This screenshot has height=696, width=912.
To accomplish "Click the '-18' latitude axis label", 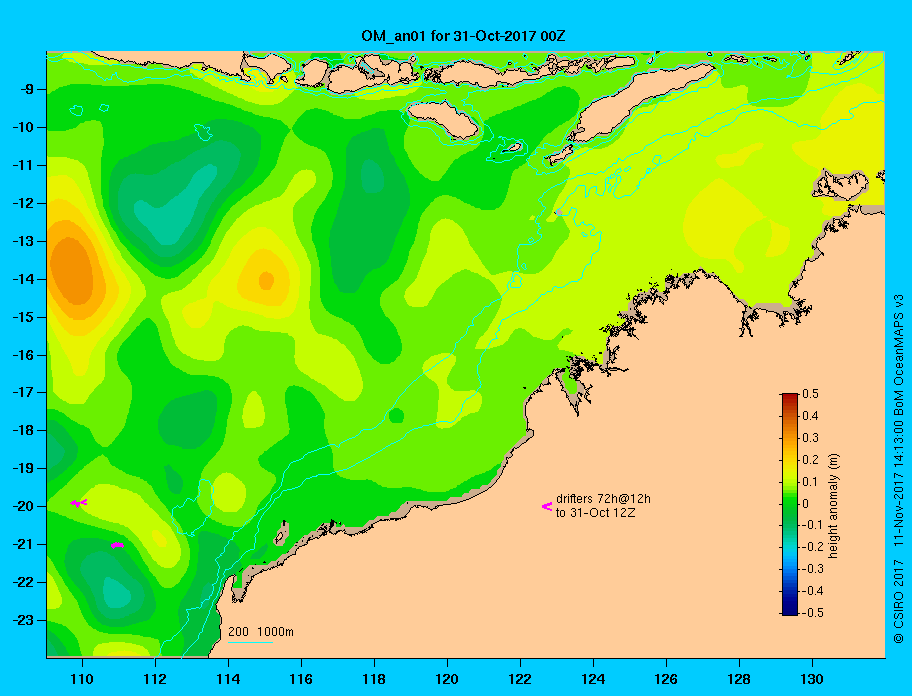I will (24, 431).
